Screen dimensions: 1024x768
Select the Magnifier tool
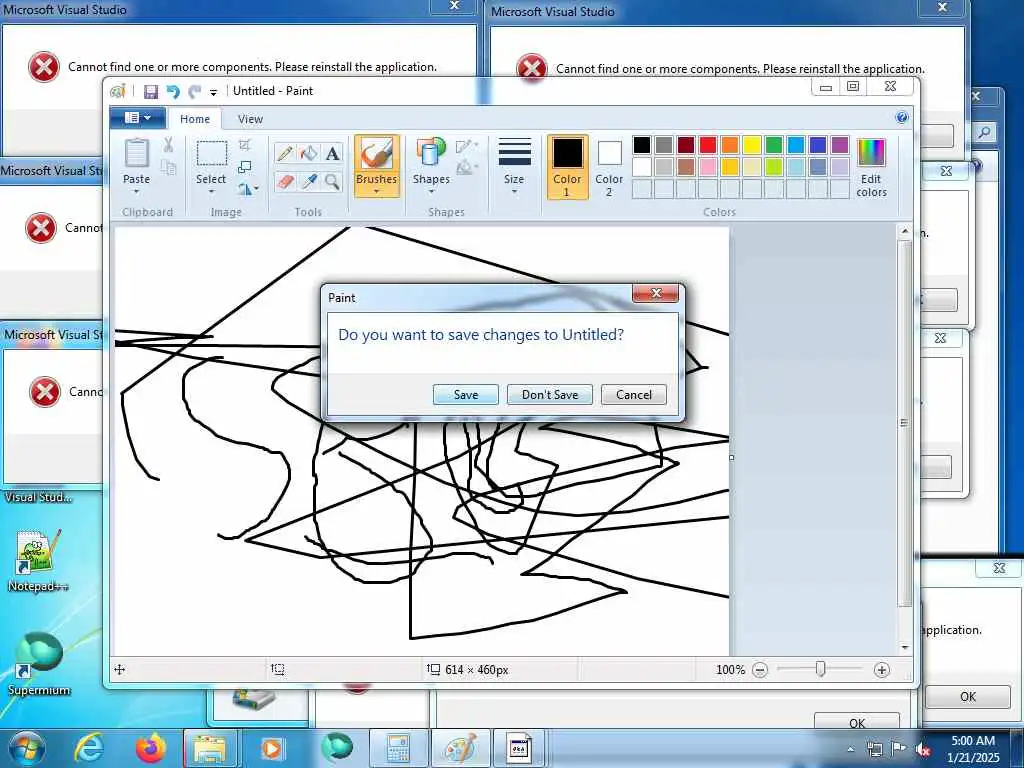332,181
